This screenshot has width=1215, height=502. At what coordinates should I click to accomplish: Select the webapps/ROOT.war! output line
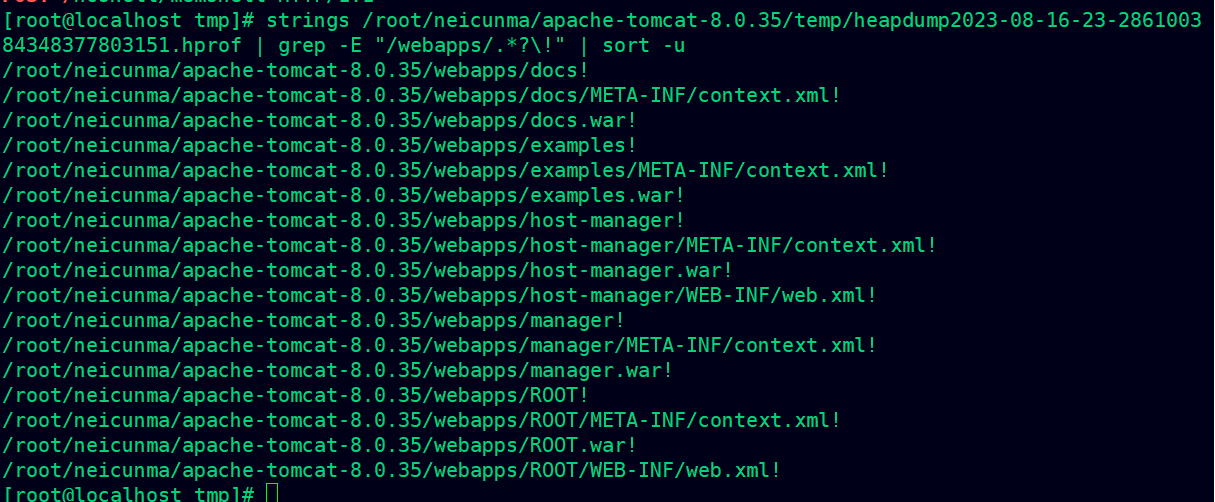319,445
